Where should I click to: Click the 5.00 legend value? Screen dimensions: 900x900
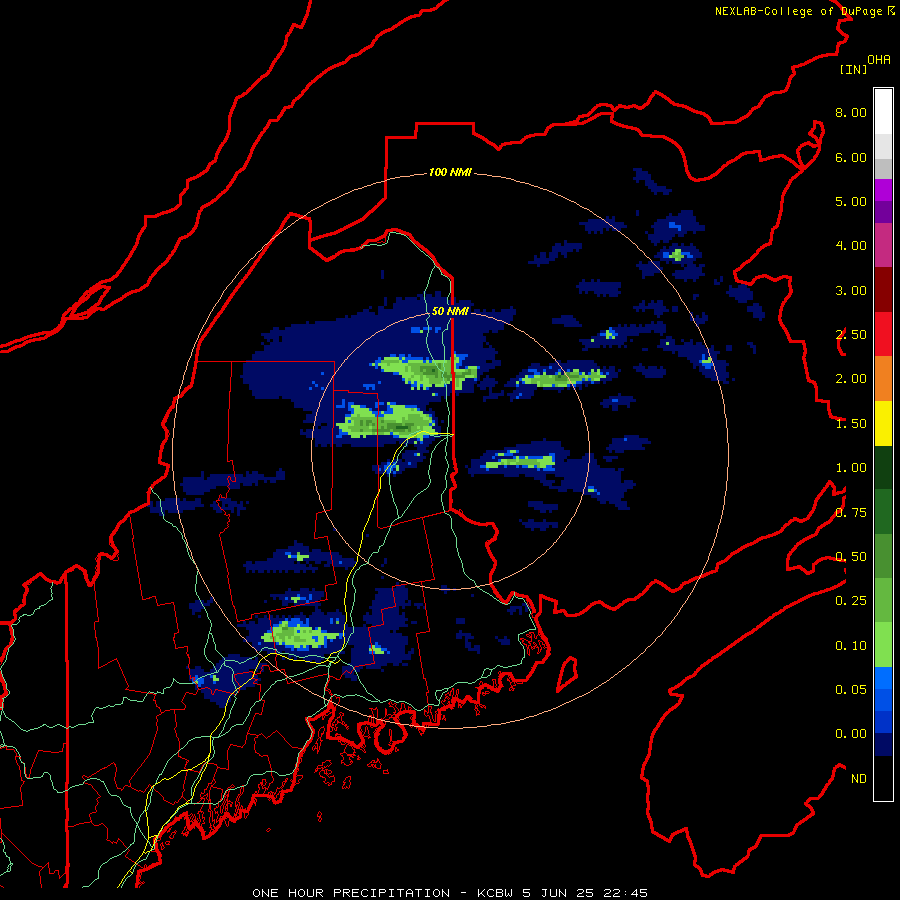click(x=851, y=201)
